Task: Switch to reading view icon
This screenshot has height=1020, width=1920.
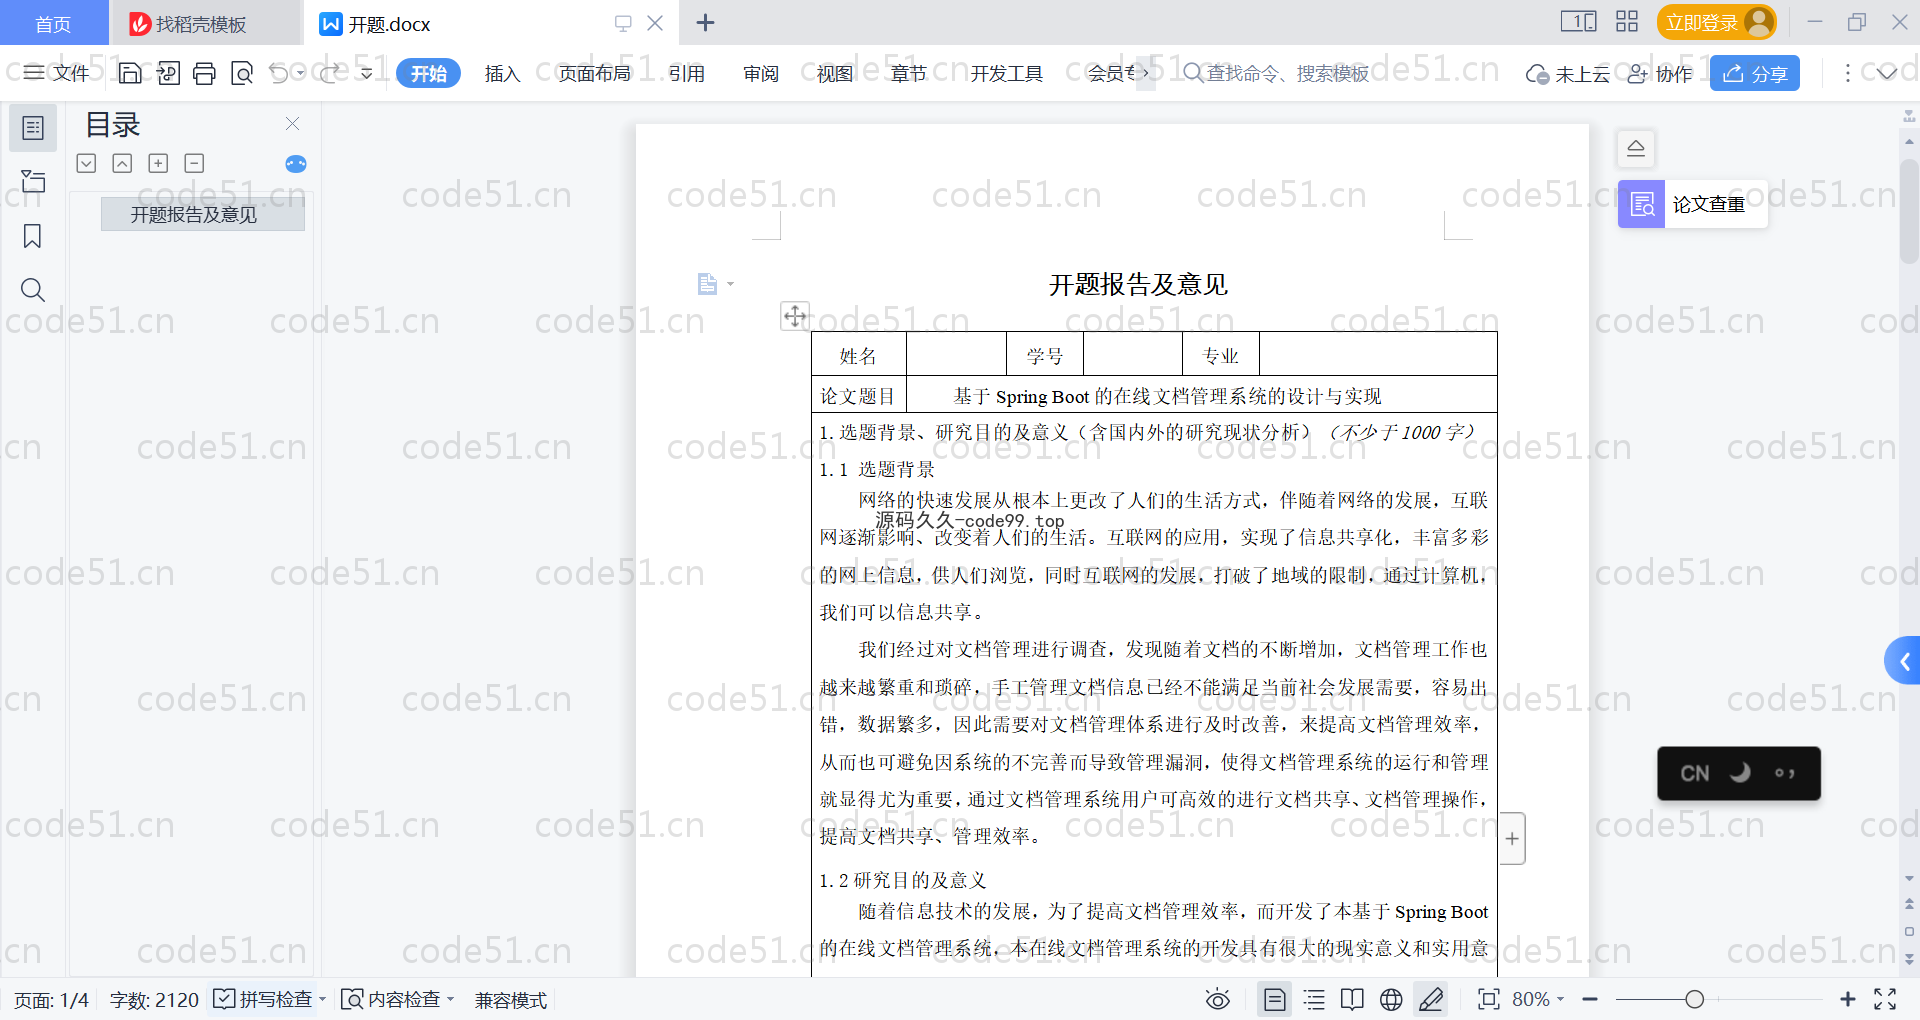Action: click(x=1352, y=999)
